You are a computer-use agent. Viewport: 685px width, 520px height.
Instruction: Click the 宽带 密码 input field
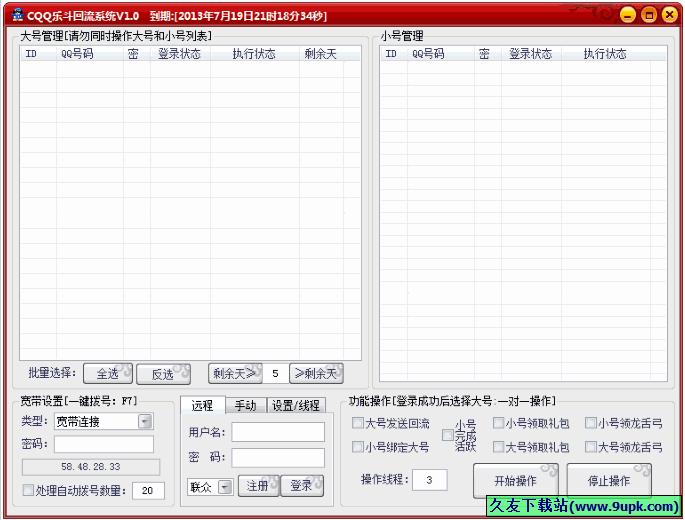pyautogui.click(x=104, y=444)
